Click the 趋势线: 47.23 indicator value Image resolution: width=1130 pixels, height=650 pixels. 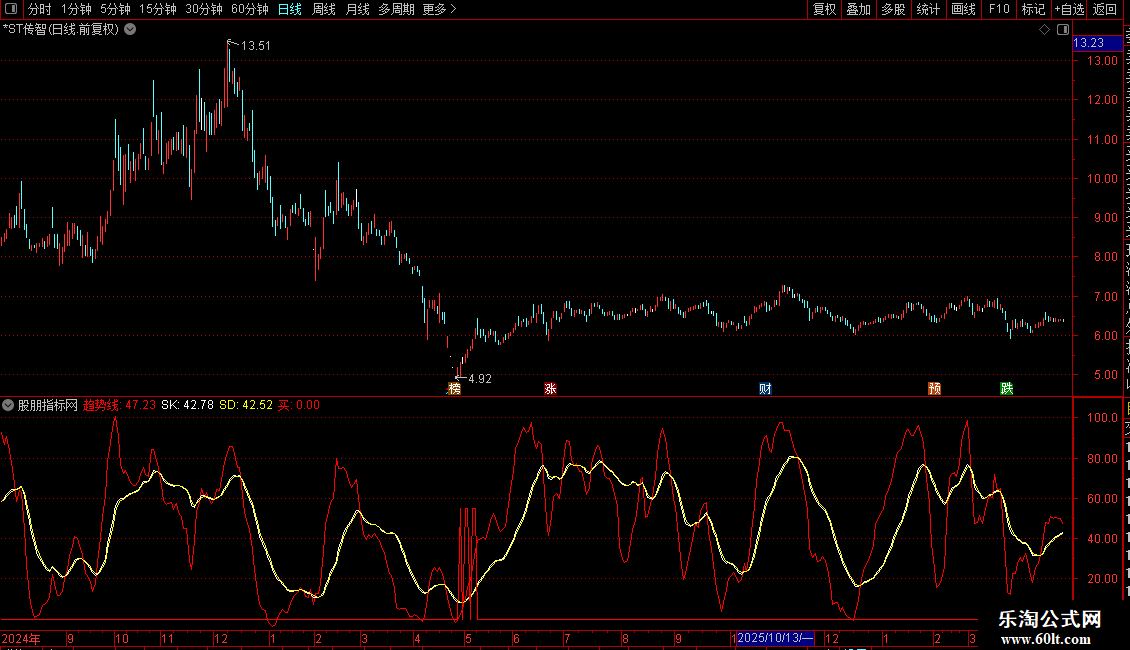(x=119, y=405)
